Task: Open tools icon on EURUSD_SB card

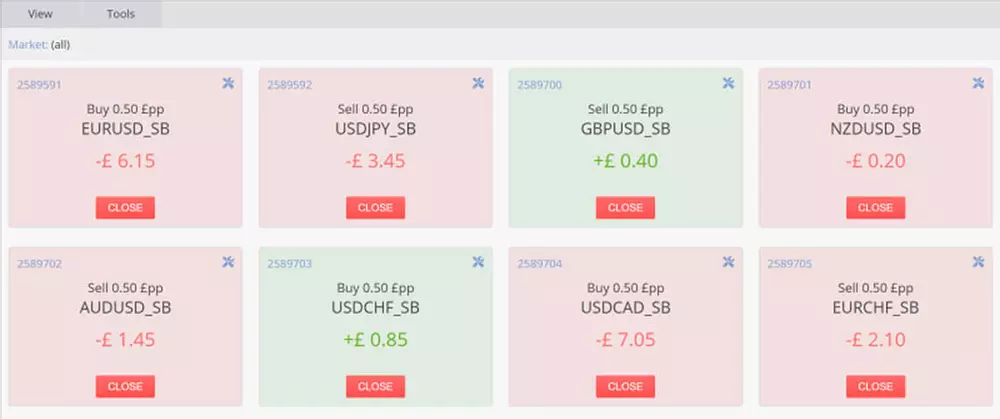Action: [x=228, y=84]
